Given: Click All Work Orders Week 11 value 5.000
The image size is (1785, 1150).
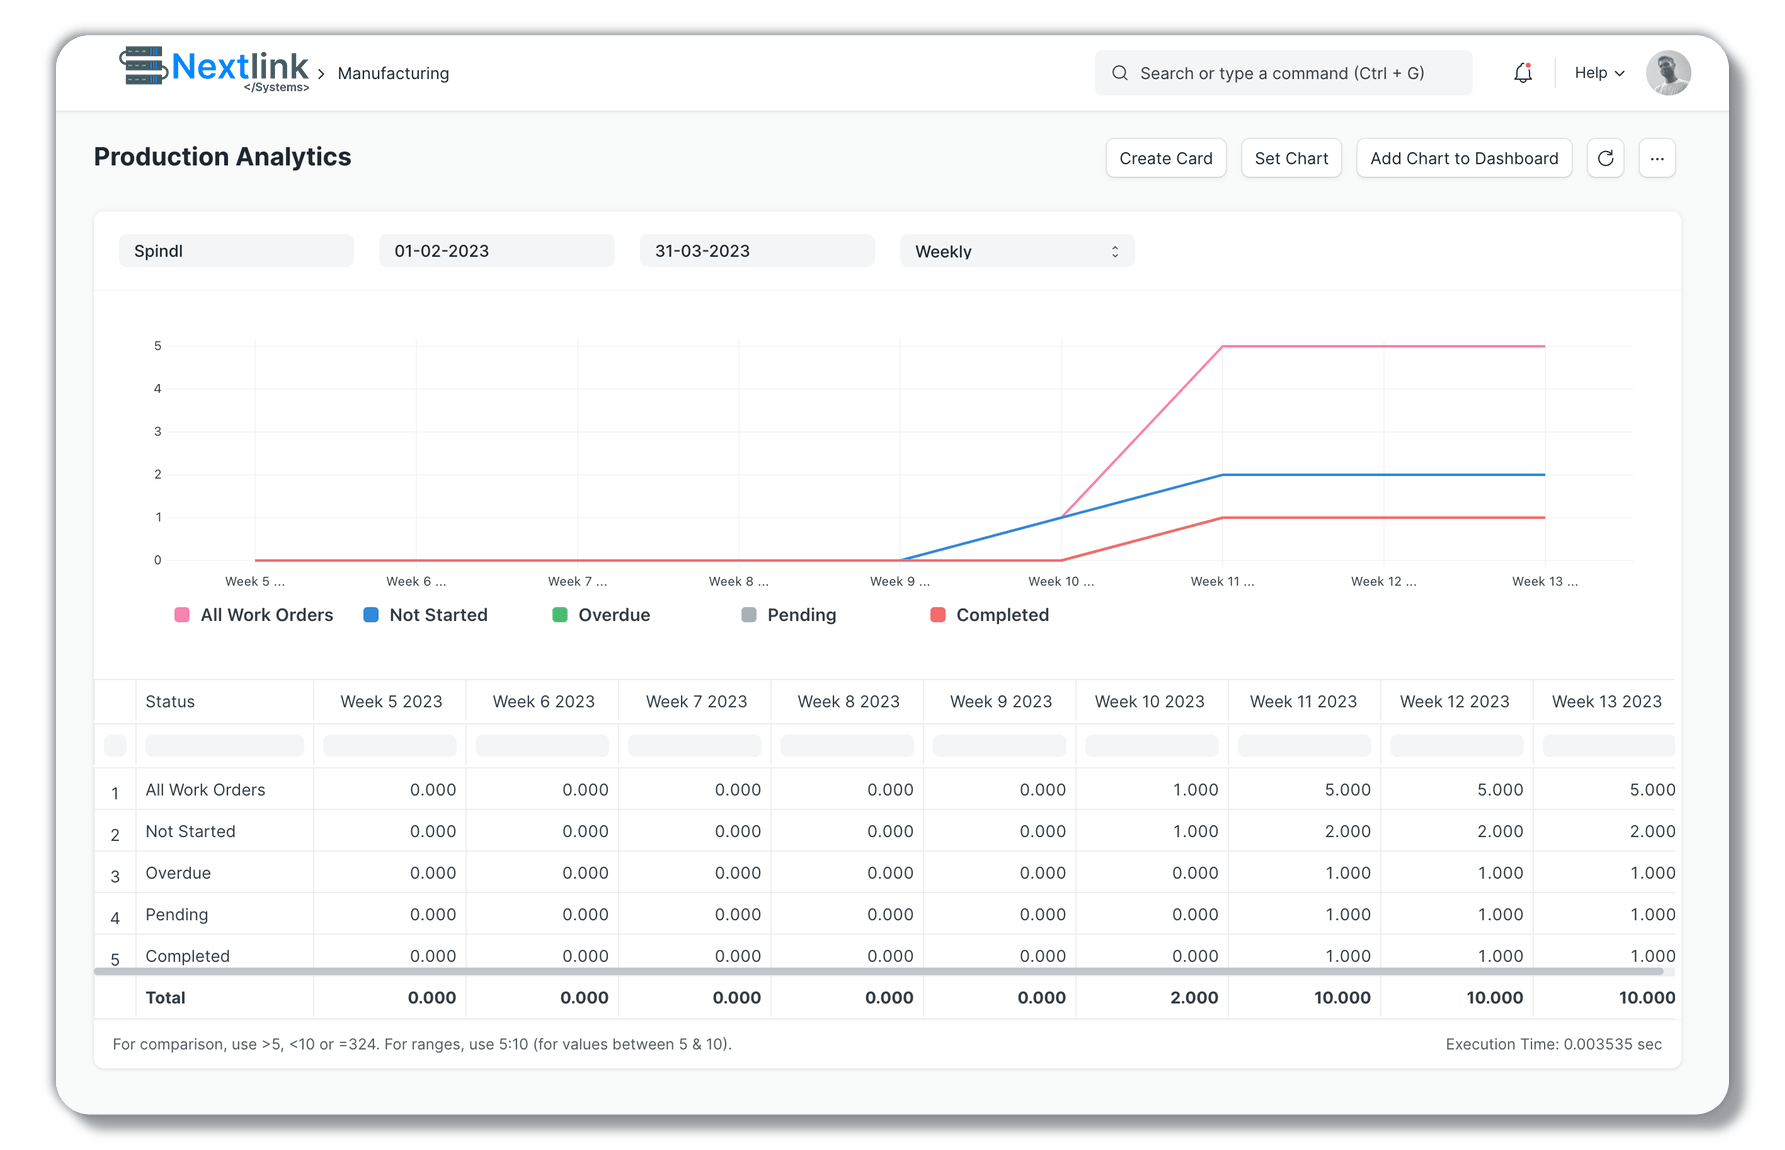Looking at the screenshot, I should pos(1347,790).
